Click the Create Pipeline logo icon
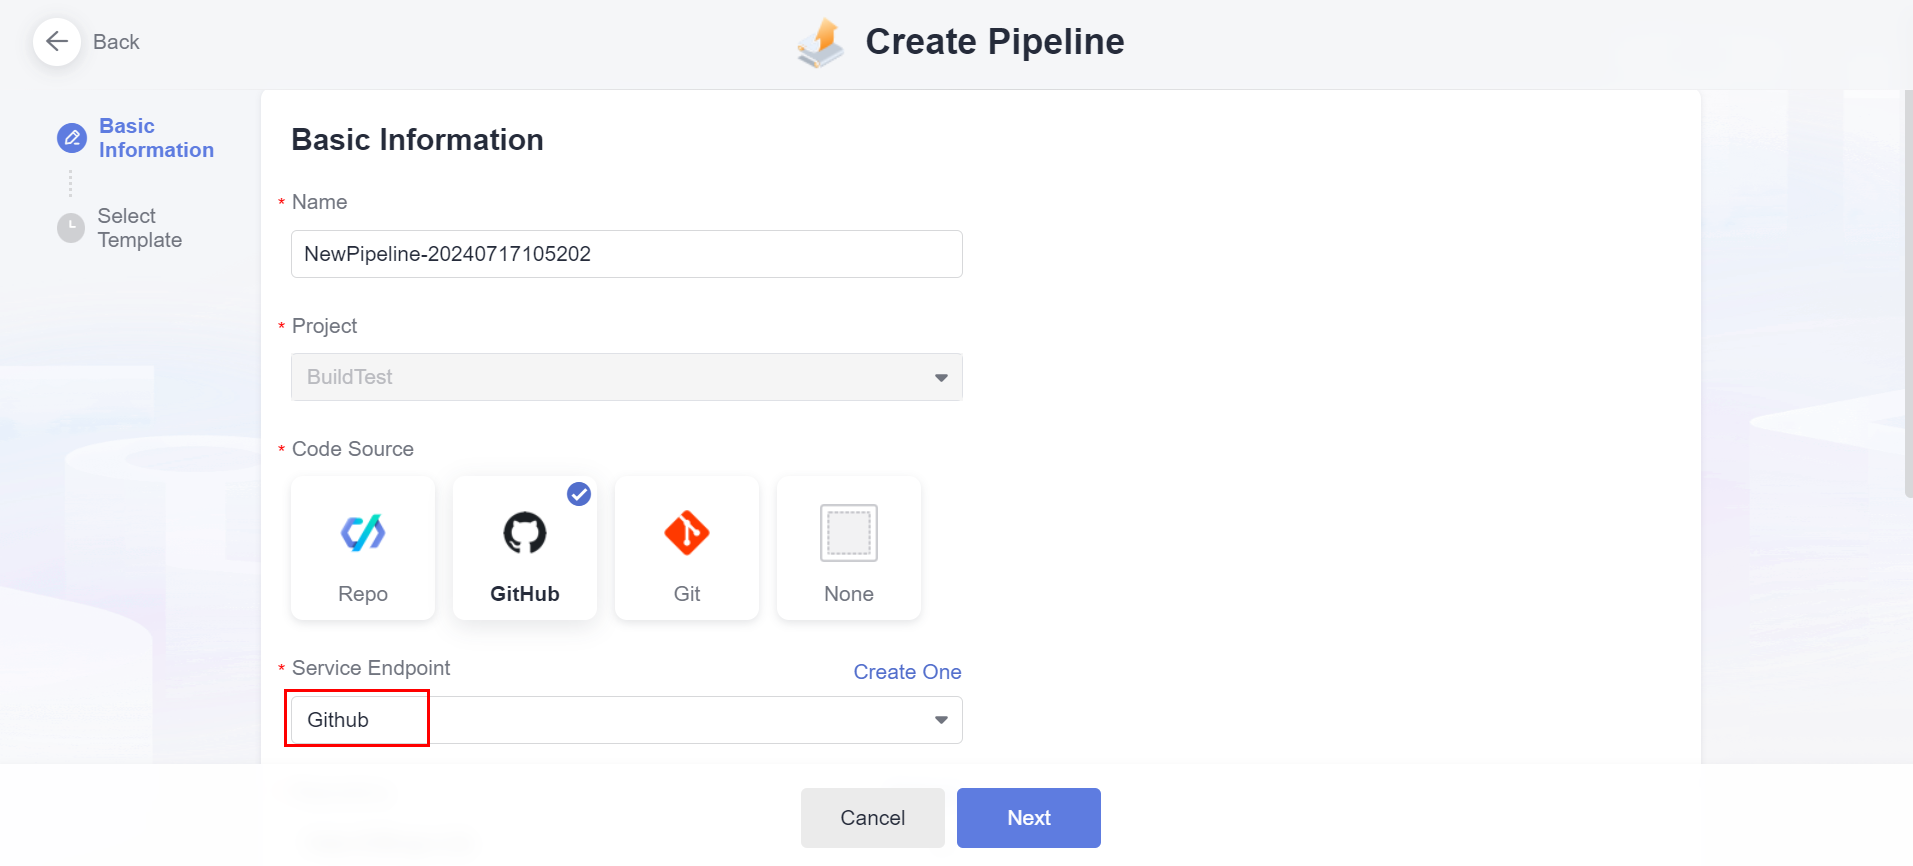 click(x=821, y=43)
